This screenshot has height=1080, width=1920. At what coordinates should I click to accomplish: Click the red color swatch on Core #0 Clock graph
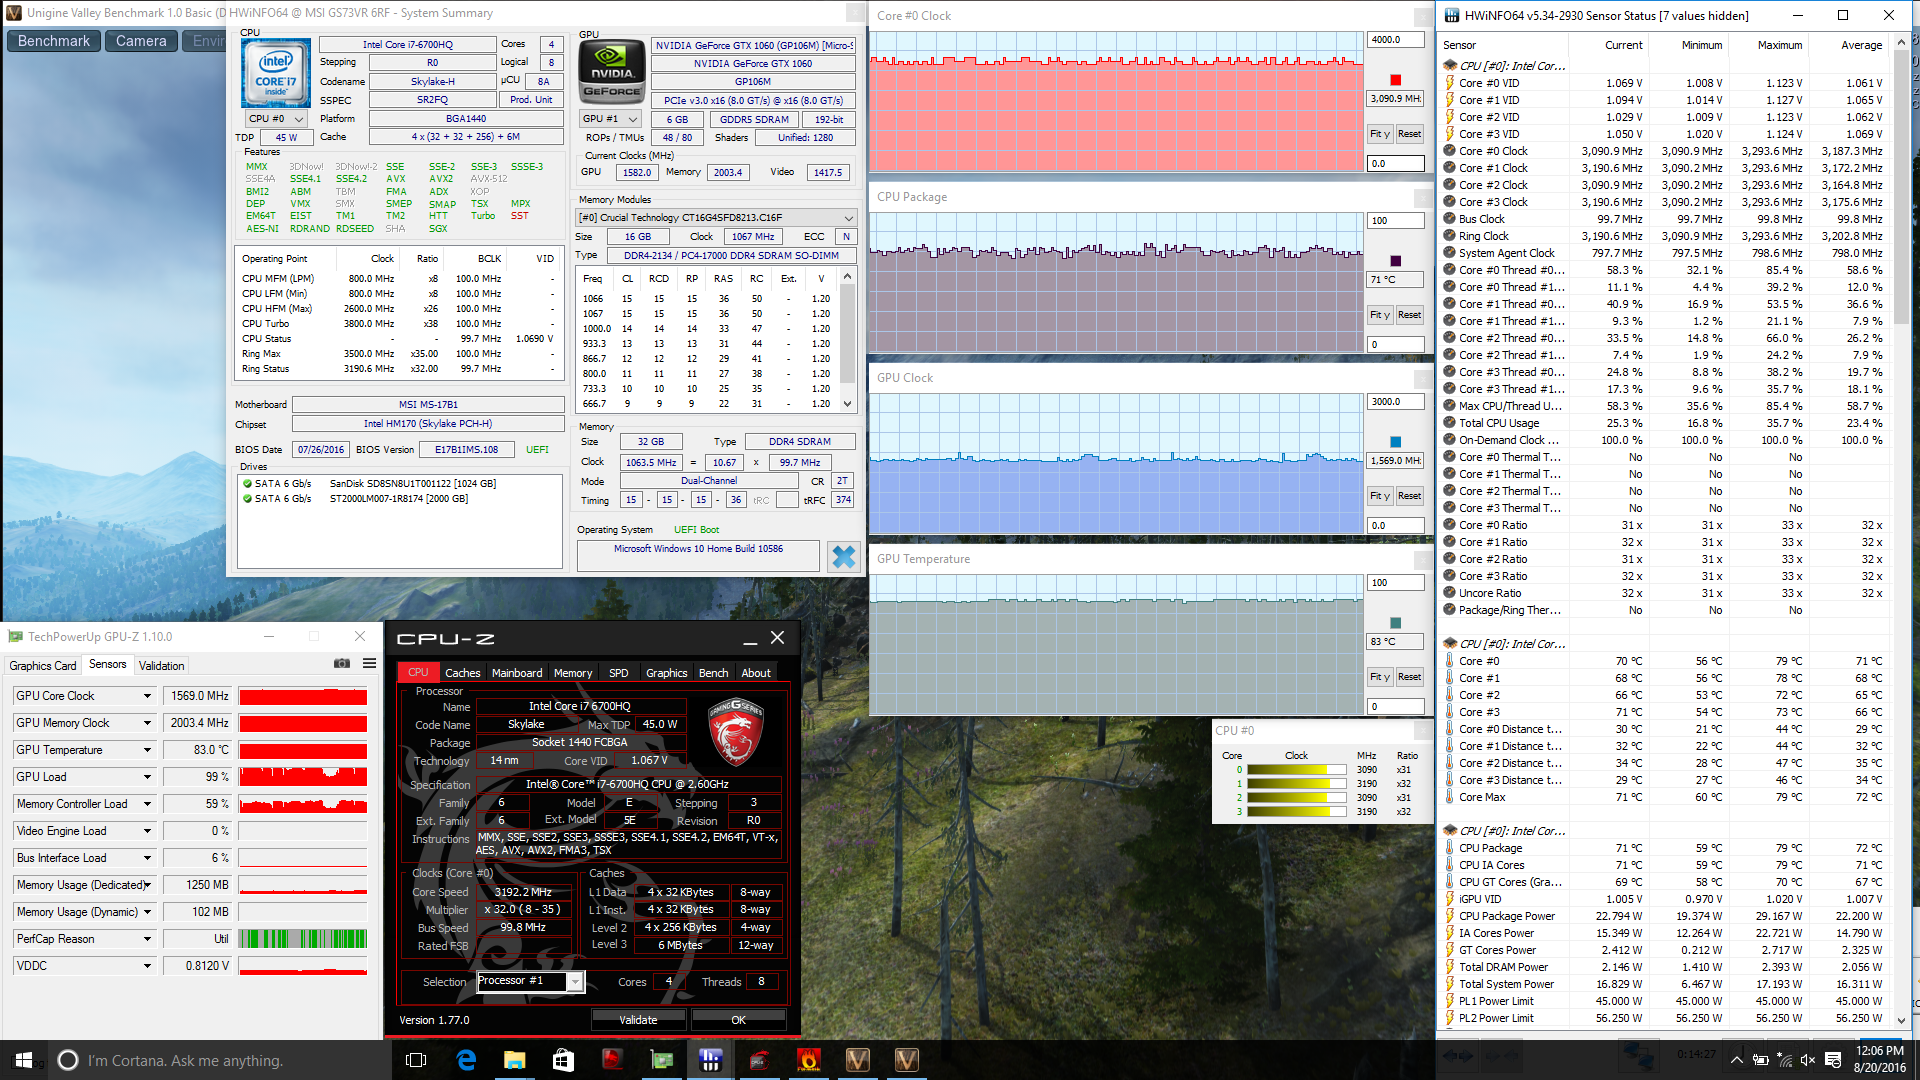1396,80
